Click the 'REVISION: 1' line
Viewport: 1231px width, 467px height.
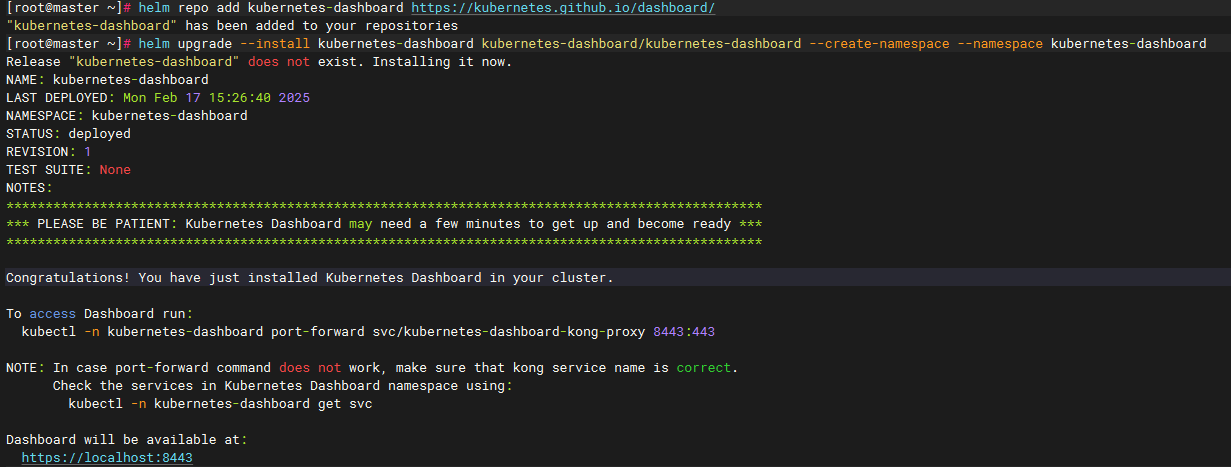pyautogui.click(x=48, y=152)
